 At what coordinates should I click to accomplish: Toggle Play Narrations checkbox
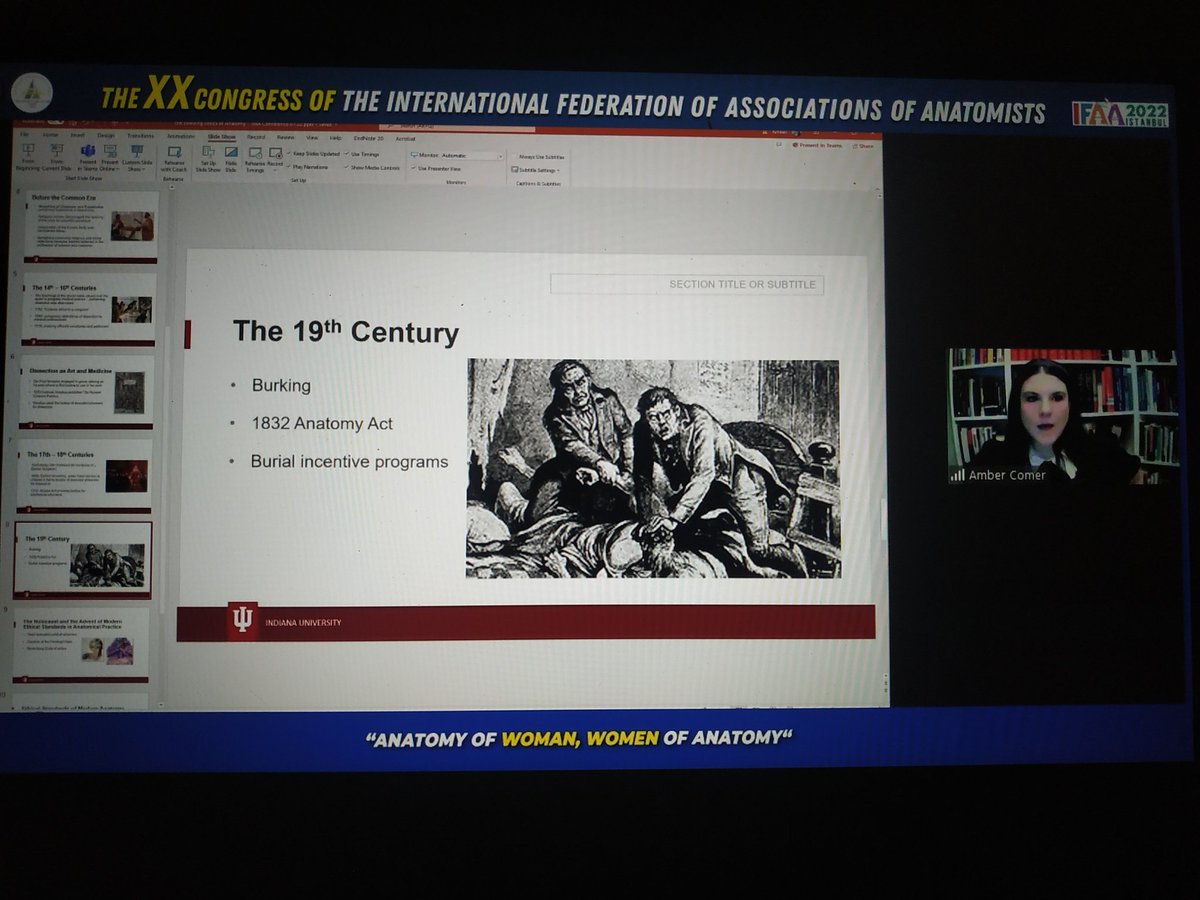(308, 167)
